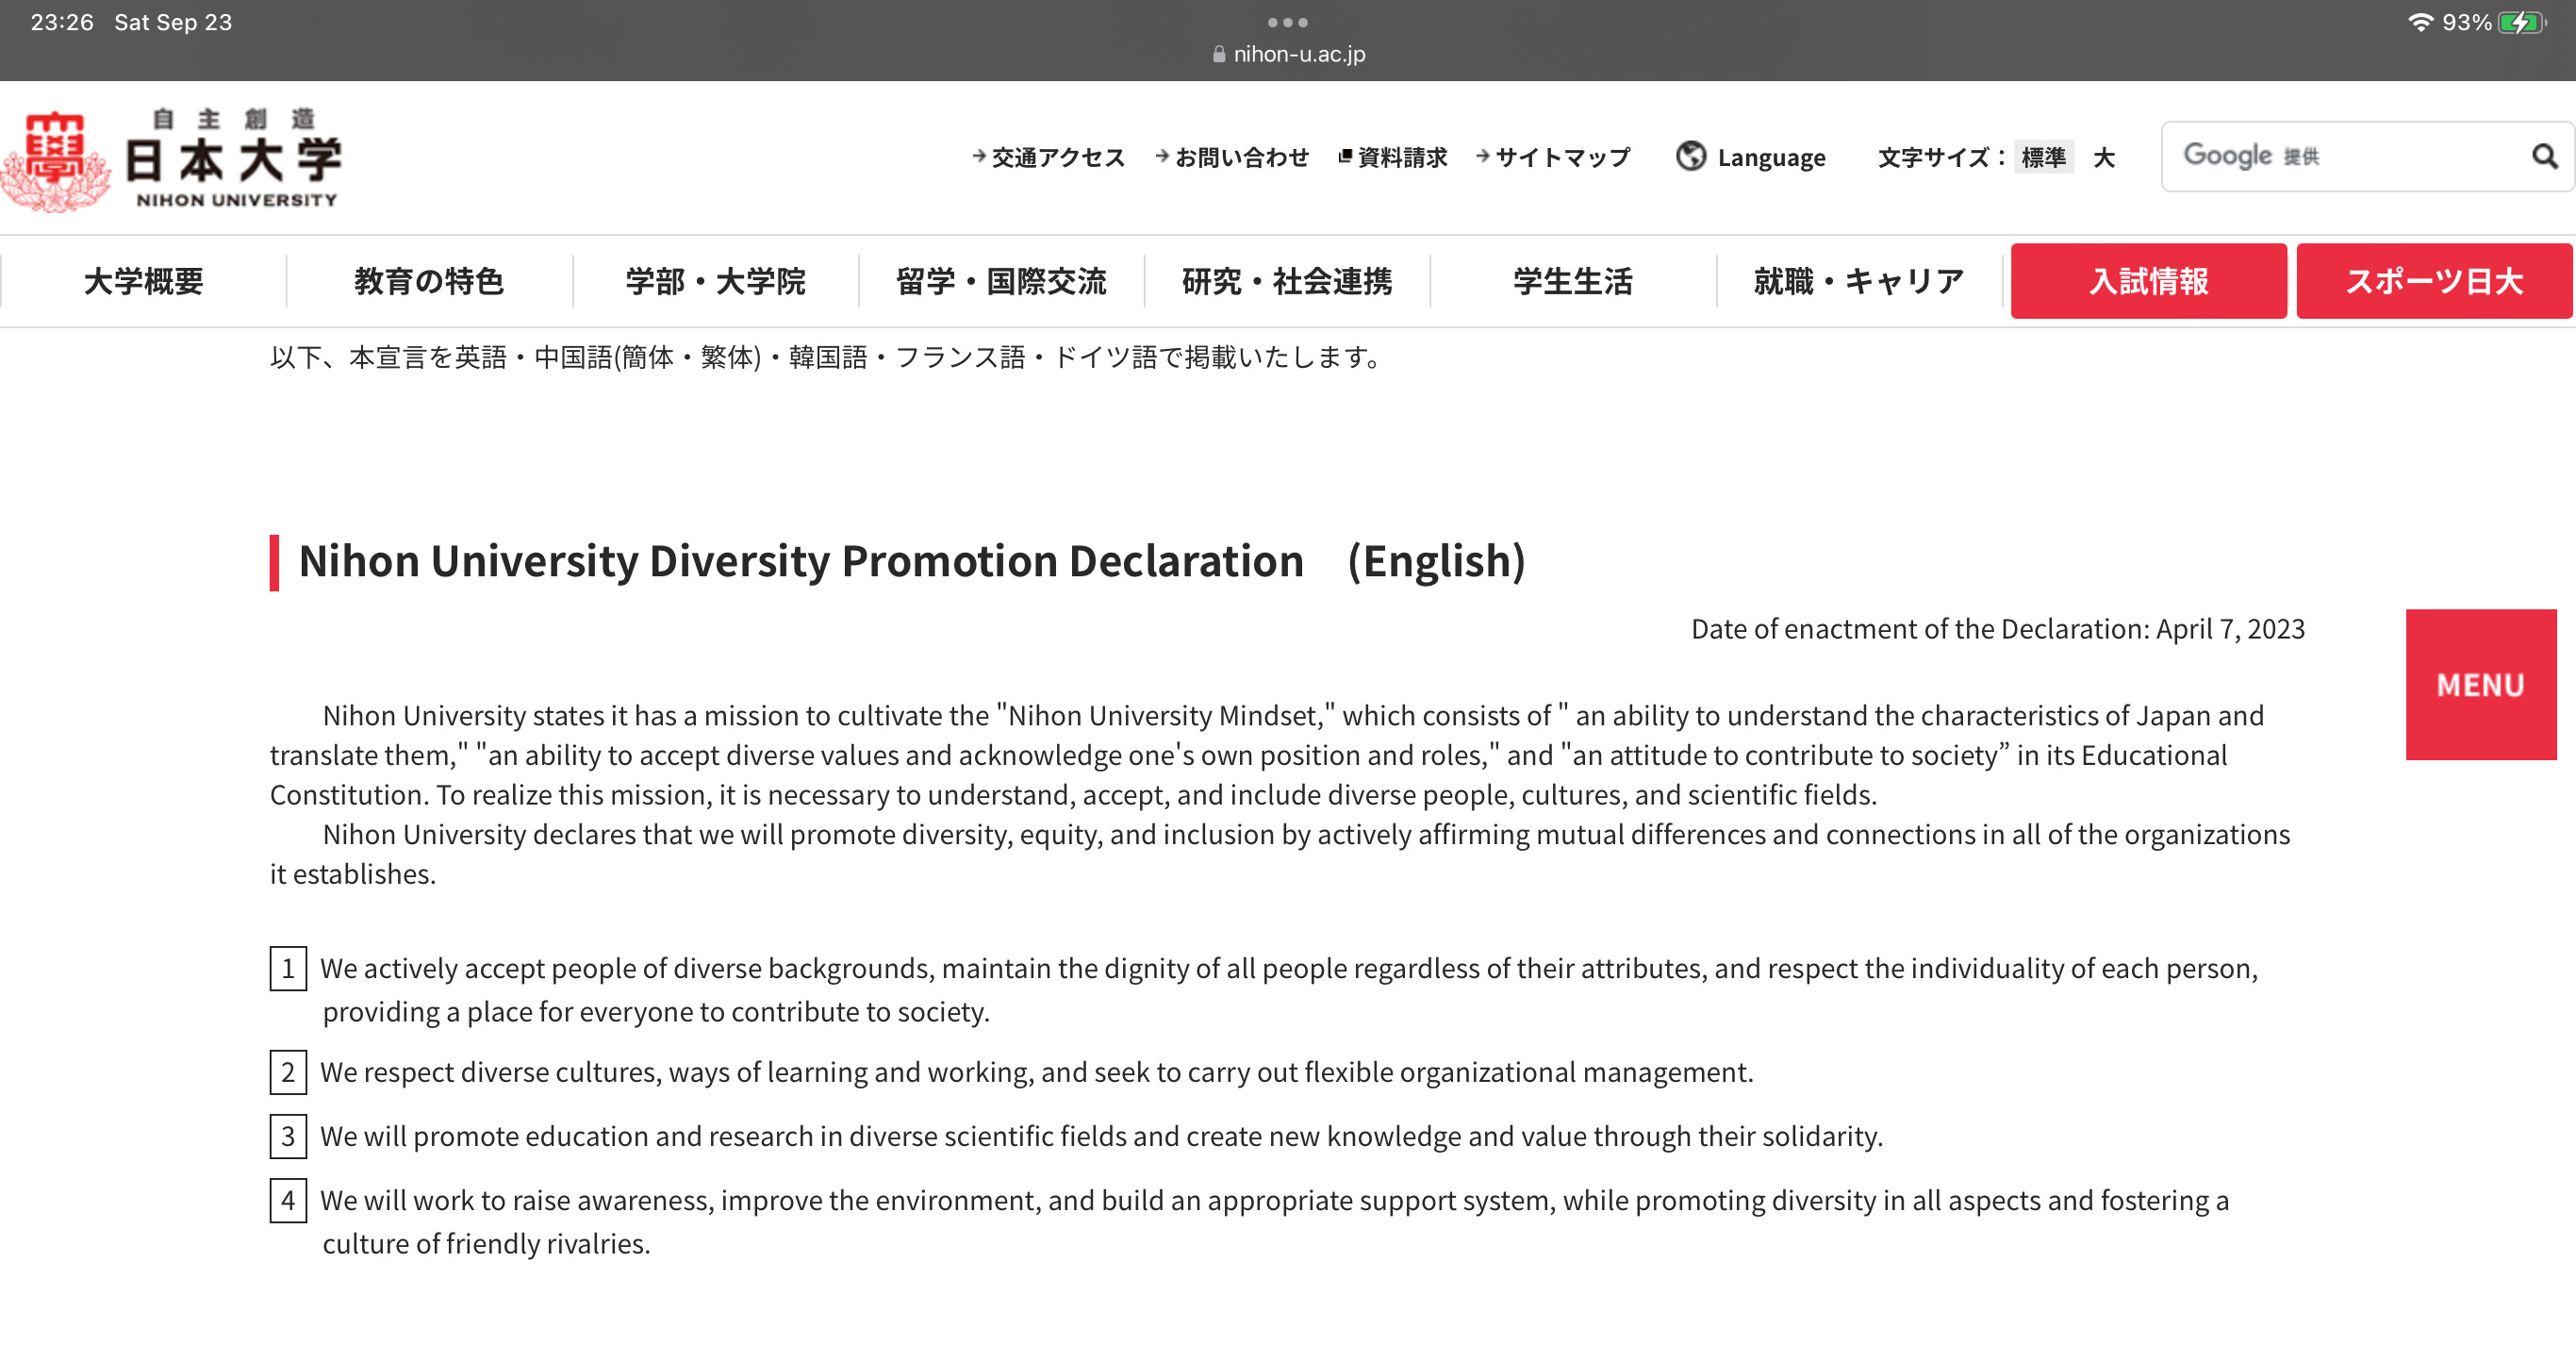Click the Diversity Promotion Declaration heading

tap(912, 561)
